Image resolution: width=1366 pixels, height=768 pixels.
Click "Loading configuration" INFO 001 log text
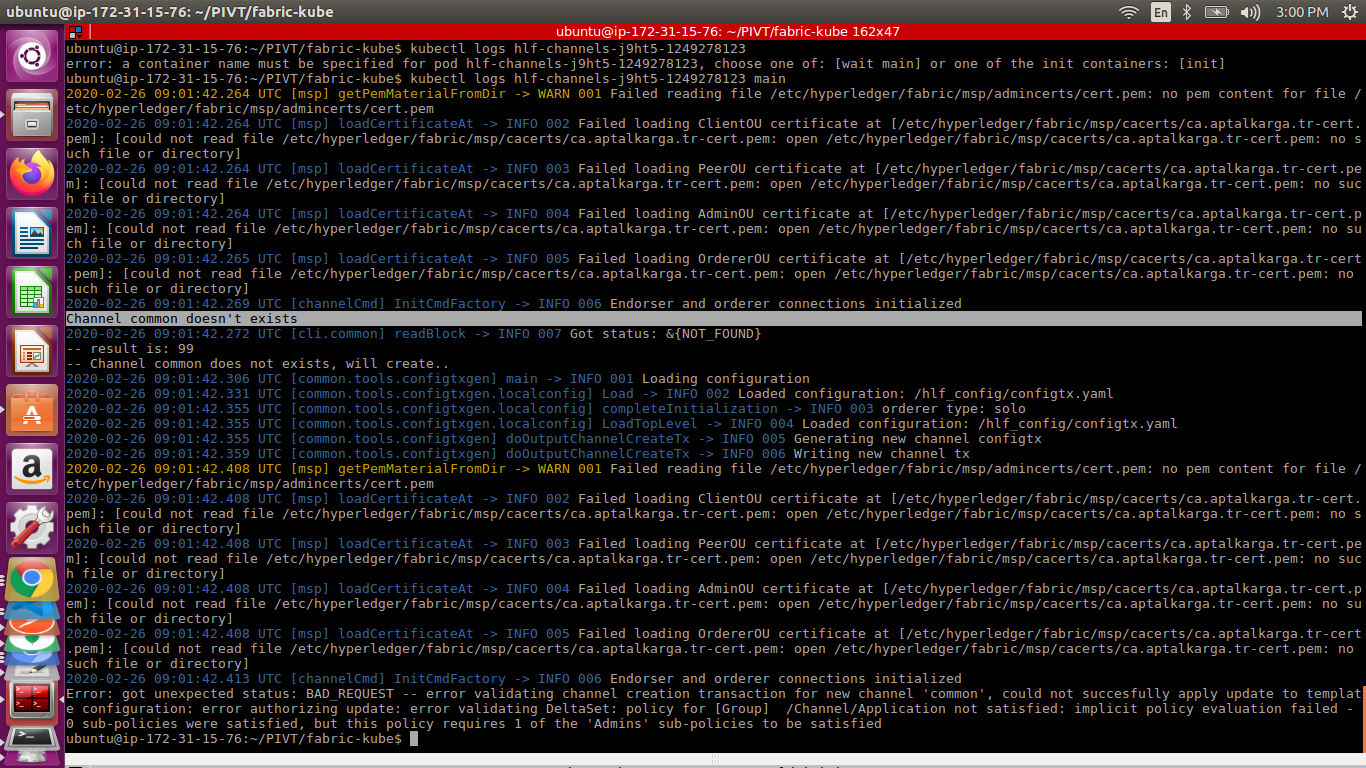click(726, 378)
